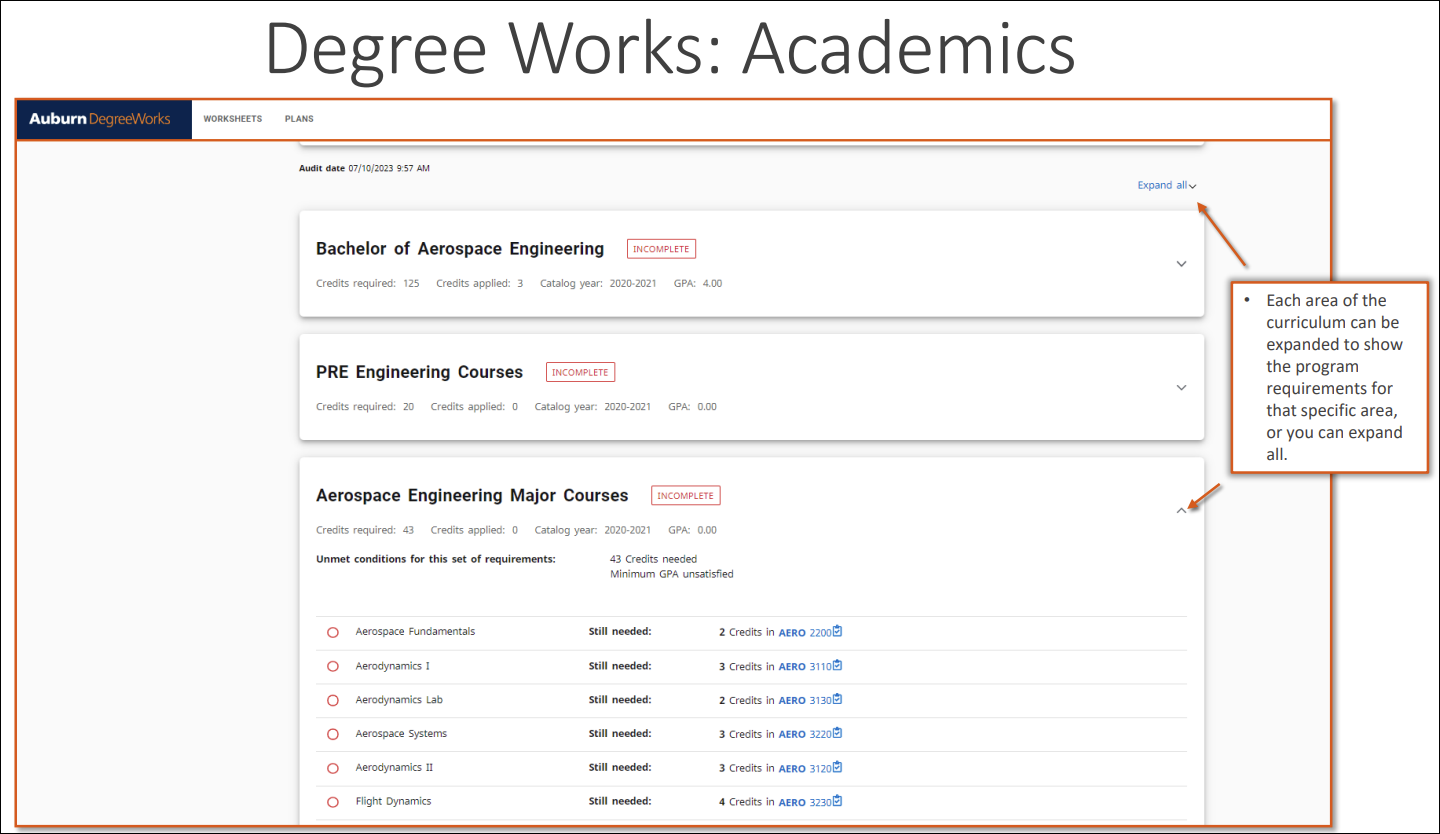The image size is (1440, 834).
Task: Open the AERO 3110 course link
Action: click(805, 666)
